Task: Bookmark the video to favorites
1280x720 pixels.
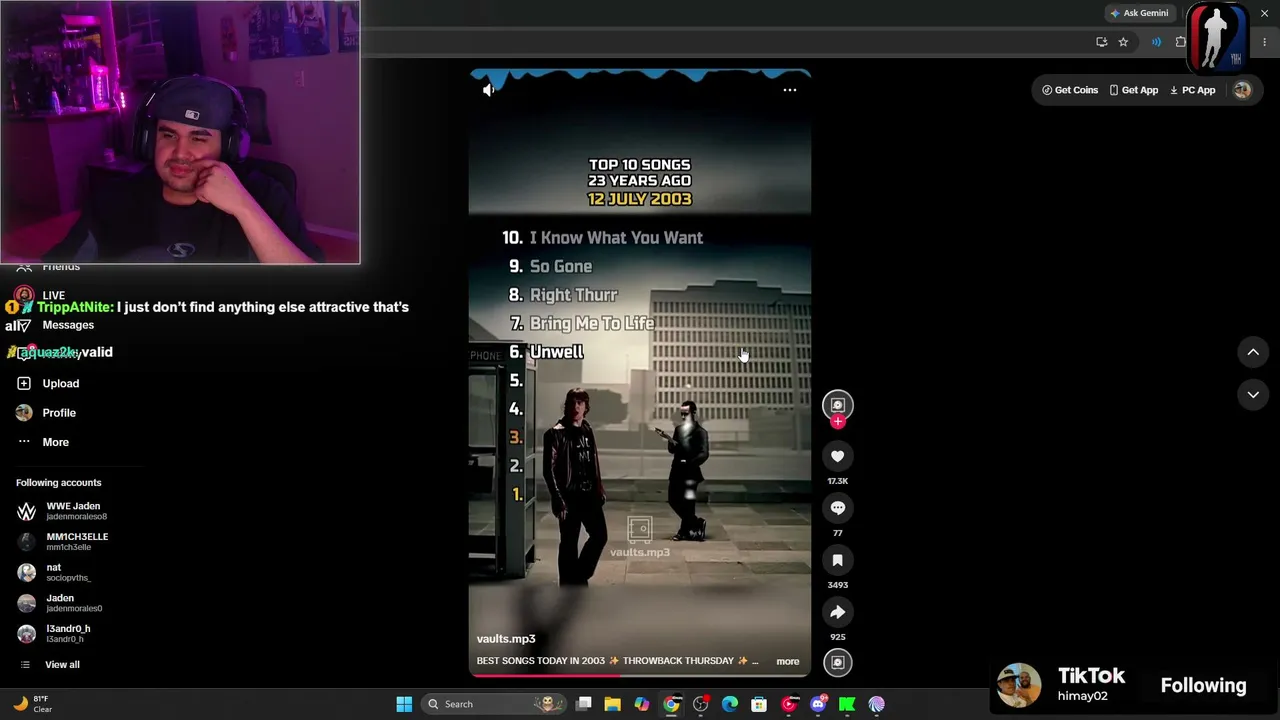Action: coord(838,560)
